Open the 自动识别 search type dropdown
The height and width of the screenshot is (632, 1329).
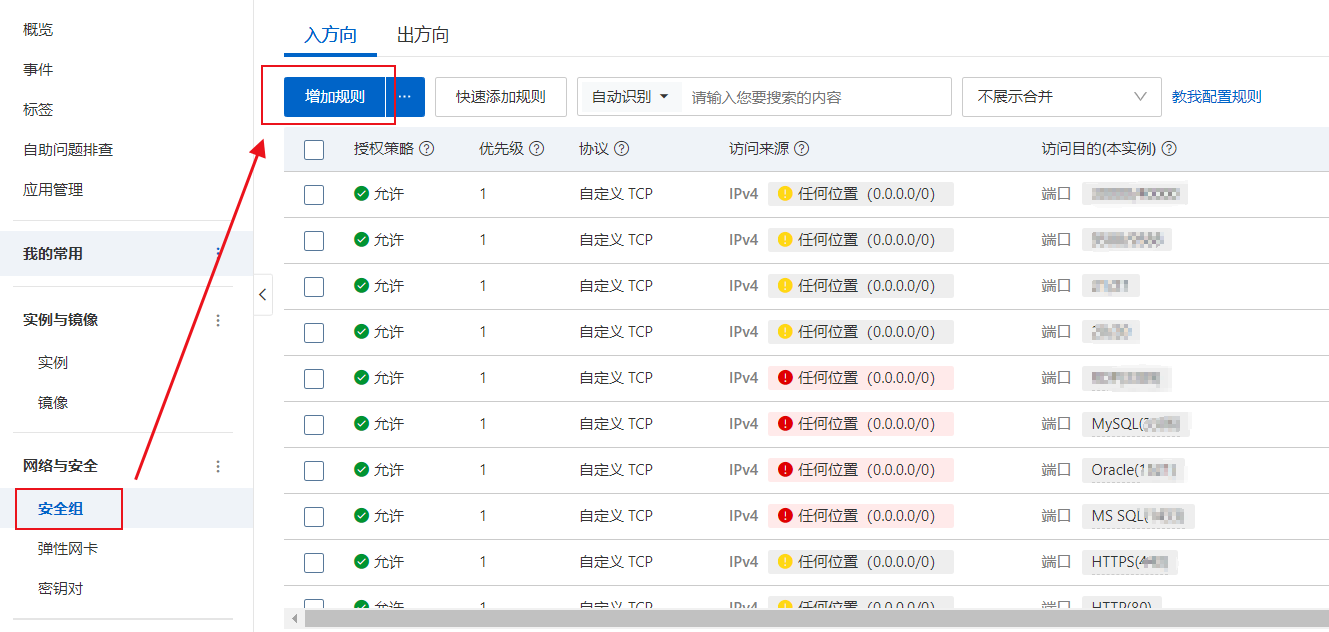[630, 97]
